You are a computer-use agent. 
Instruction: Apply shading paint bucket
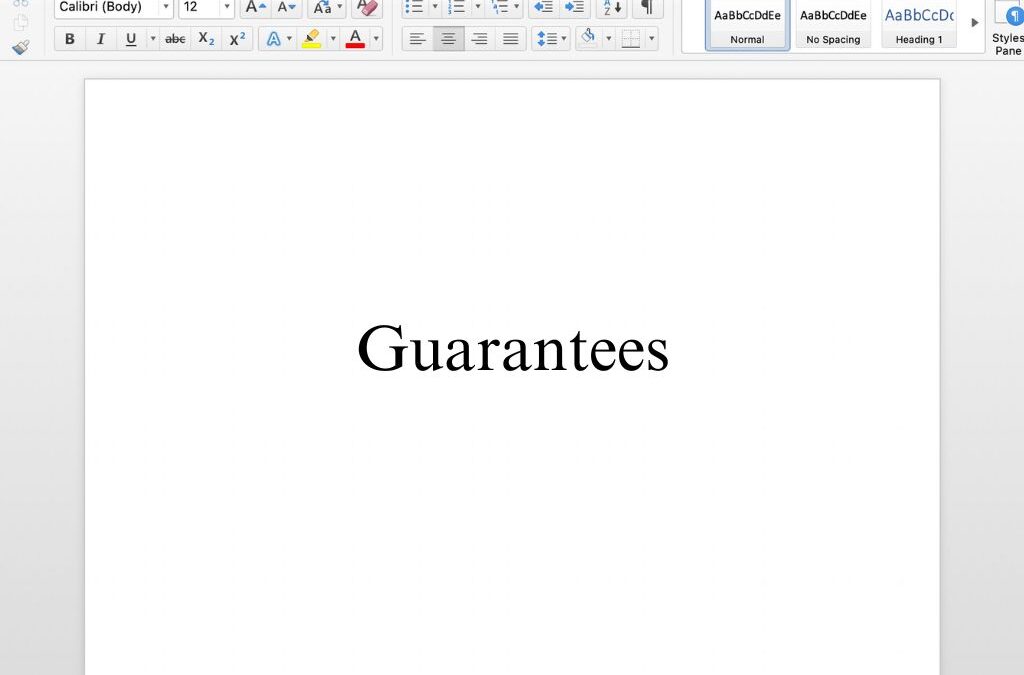[x=588, y=38]
